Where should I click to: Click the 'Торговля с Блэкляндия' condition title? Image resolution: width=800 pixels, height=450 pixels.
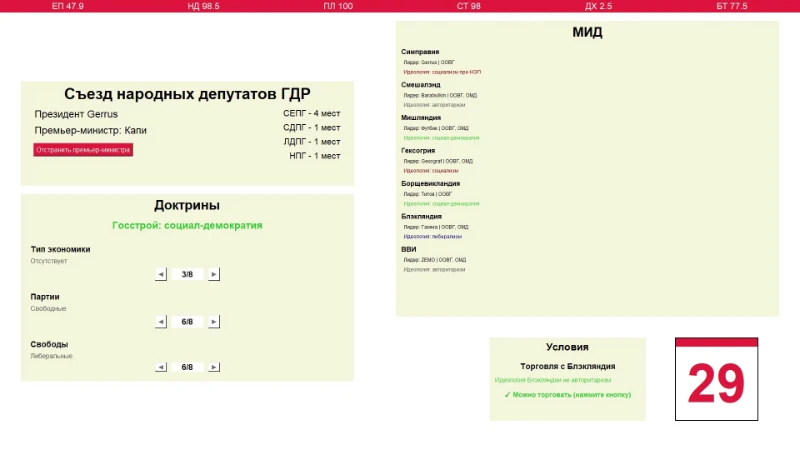tap(568, 366)
